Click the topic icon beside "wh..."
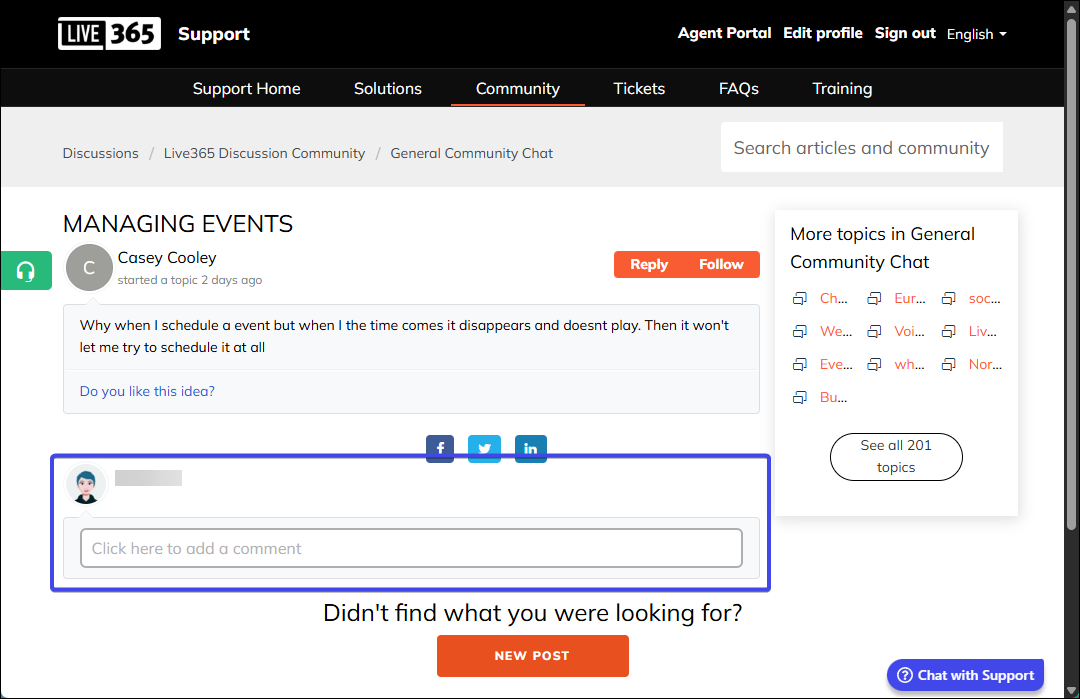Screen dimensions: 1080x699 874,364
